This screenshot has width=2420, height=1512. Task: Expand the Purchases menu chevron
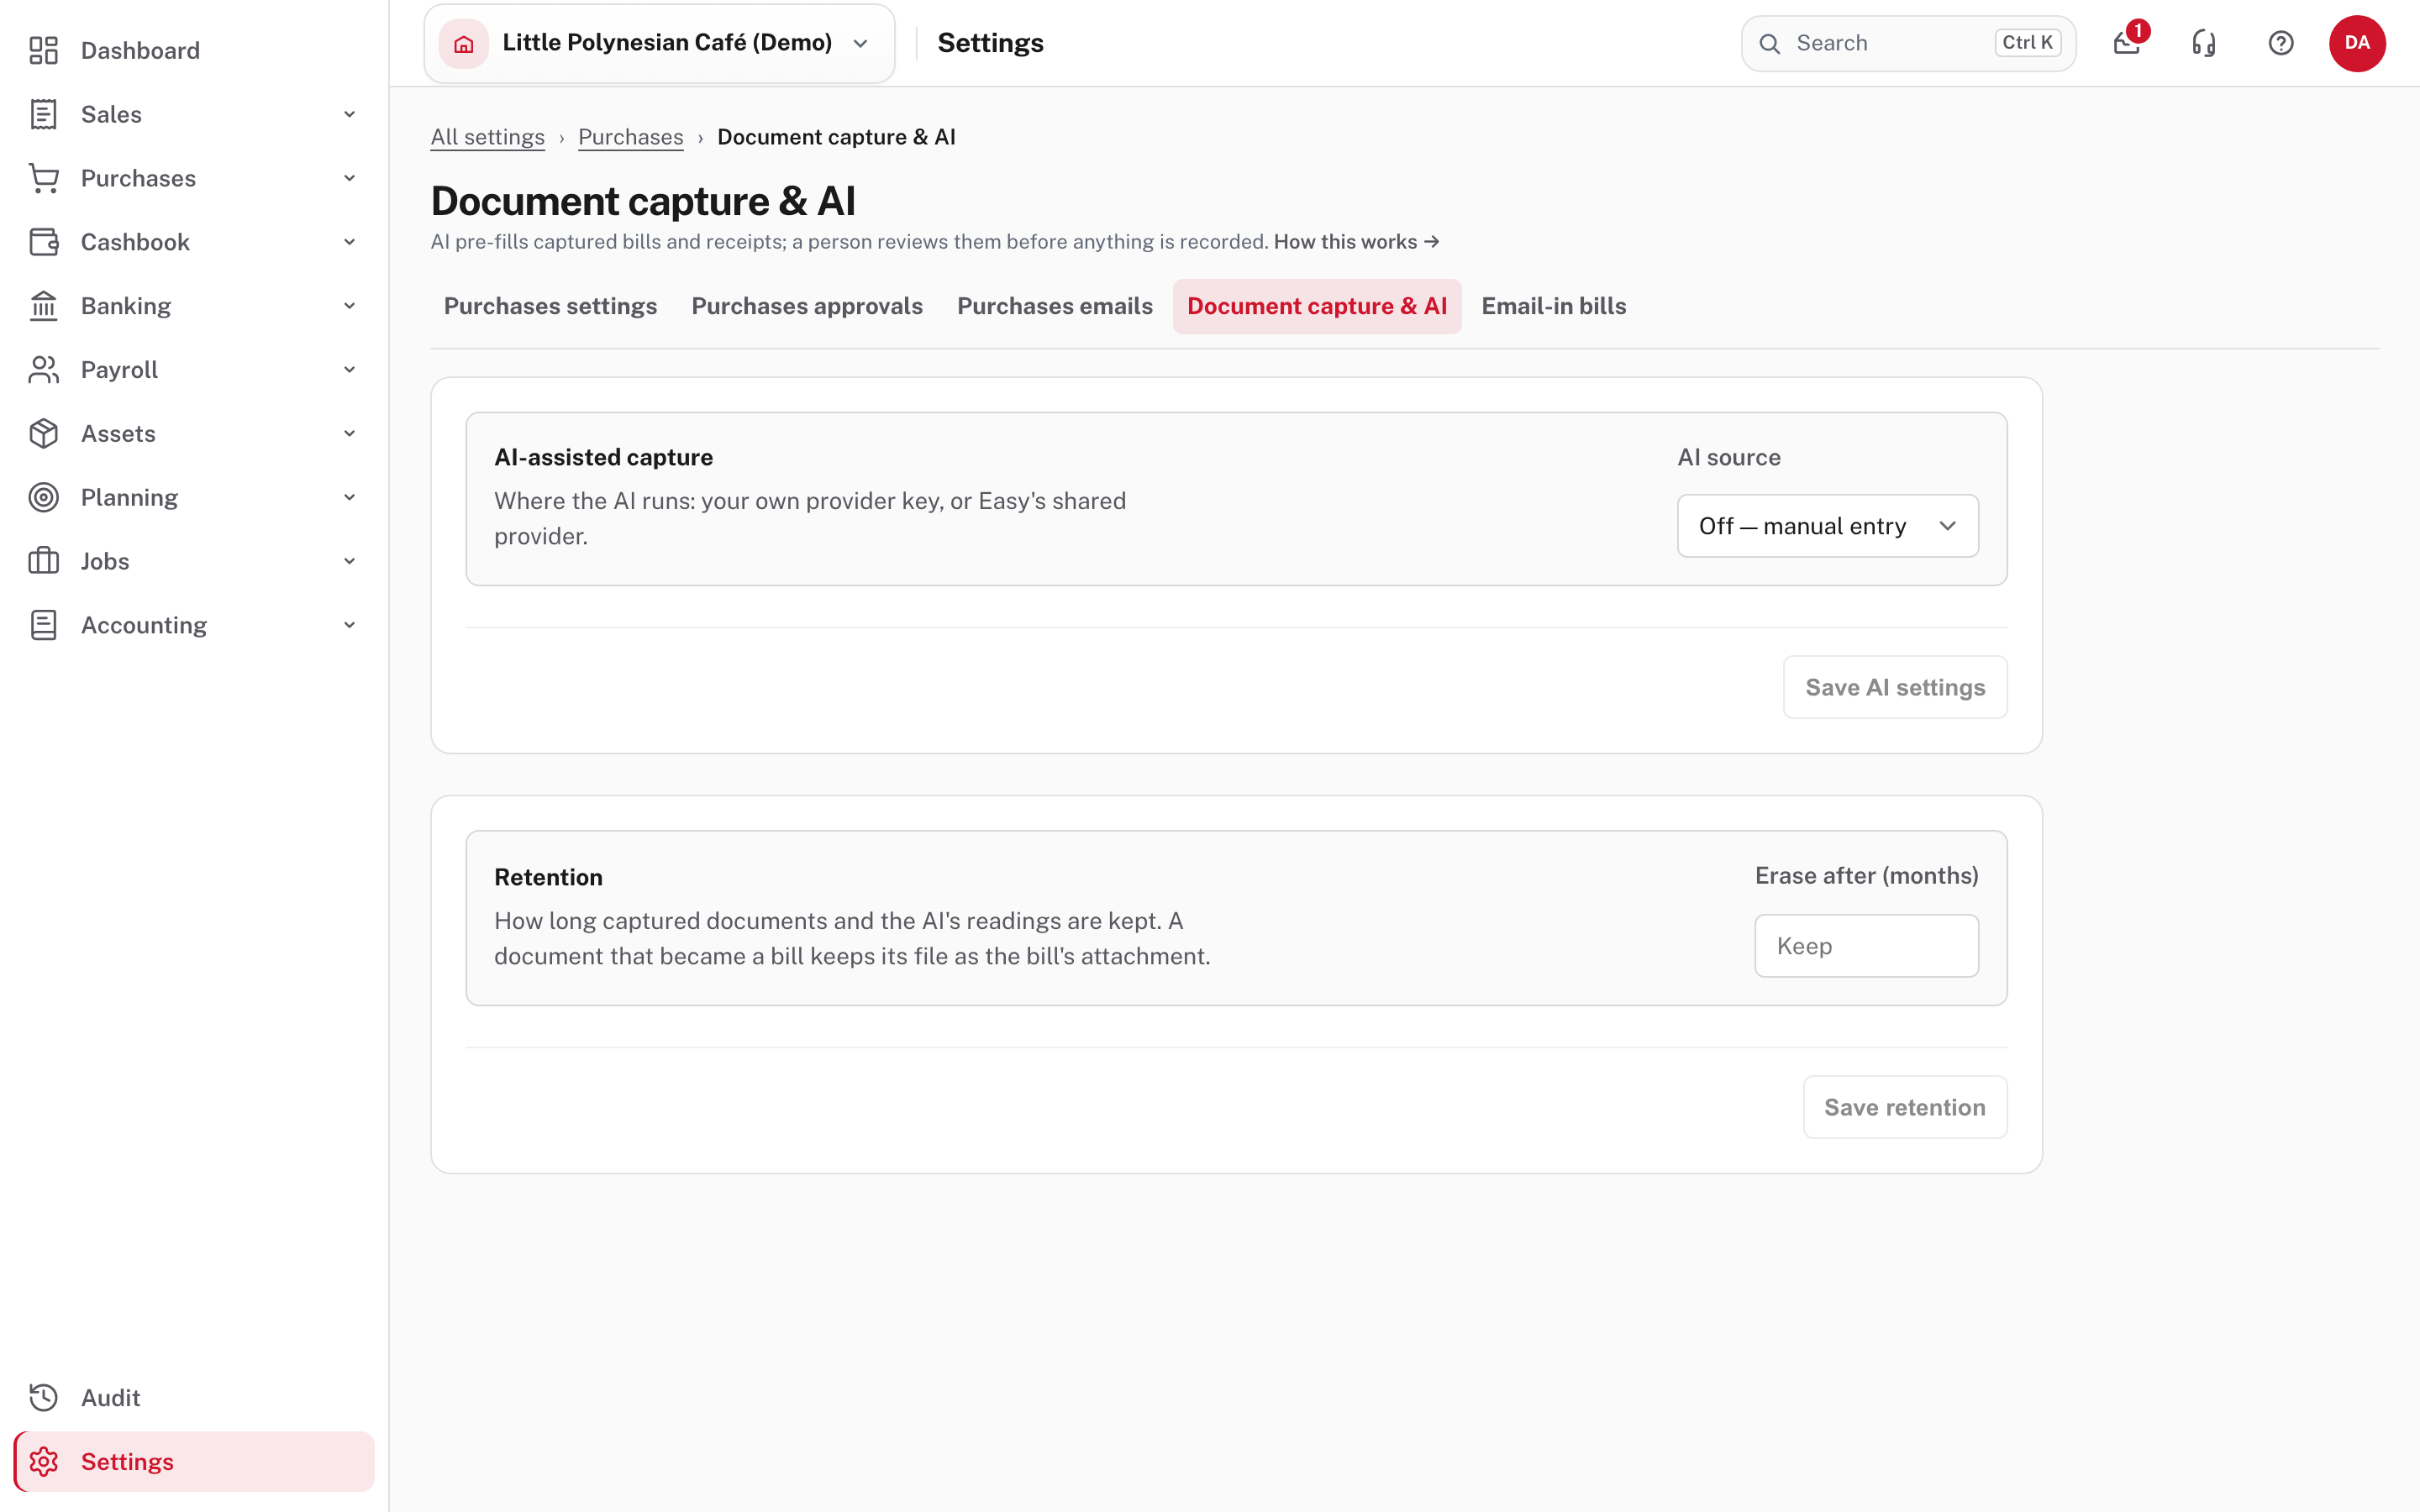349,178
